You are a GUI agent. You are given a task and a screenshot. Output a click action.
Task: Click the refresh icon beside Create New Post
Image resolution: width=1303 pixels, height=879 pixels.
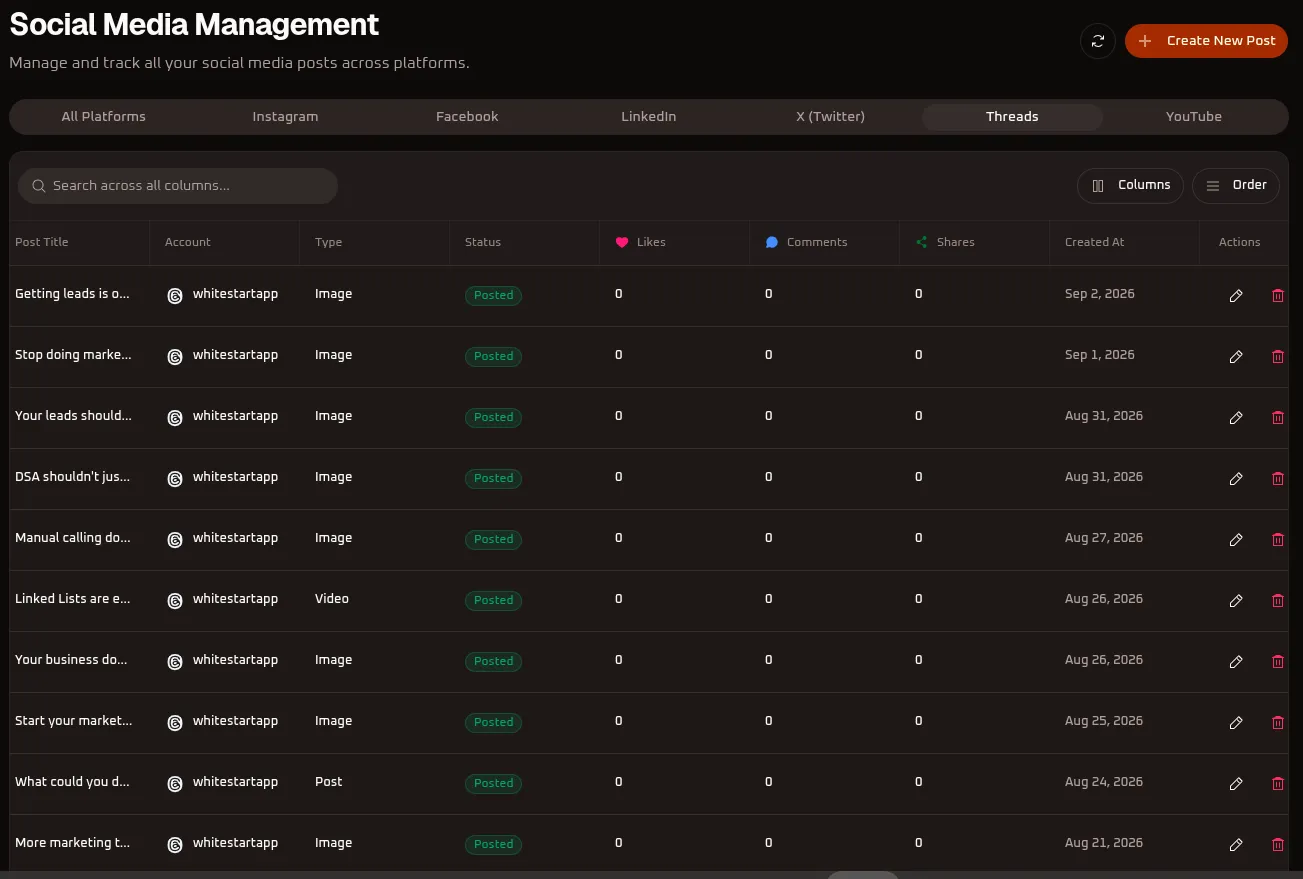pyautogui.click(x=1097, y=41)
